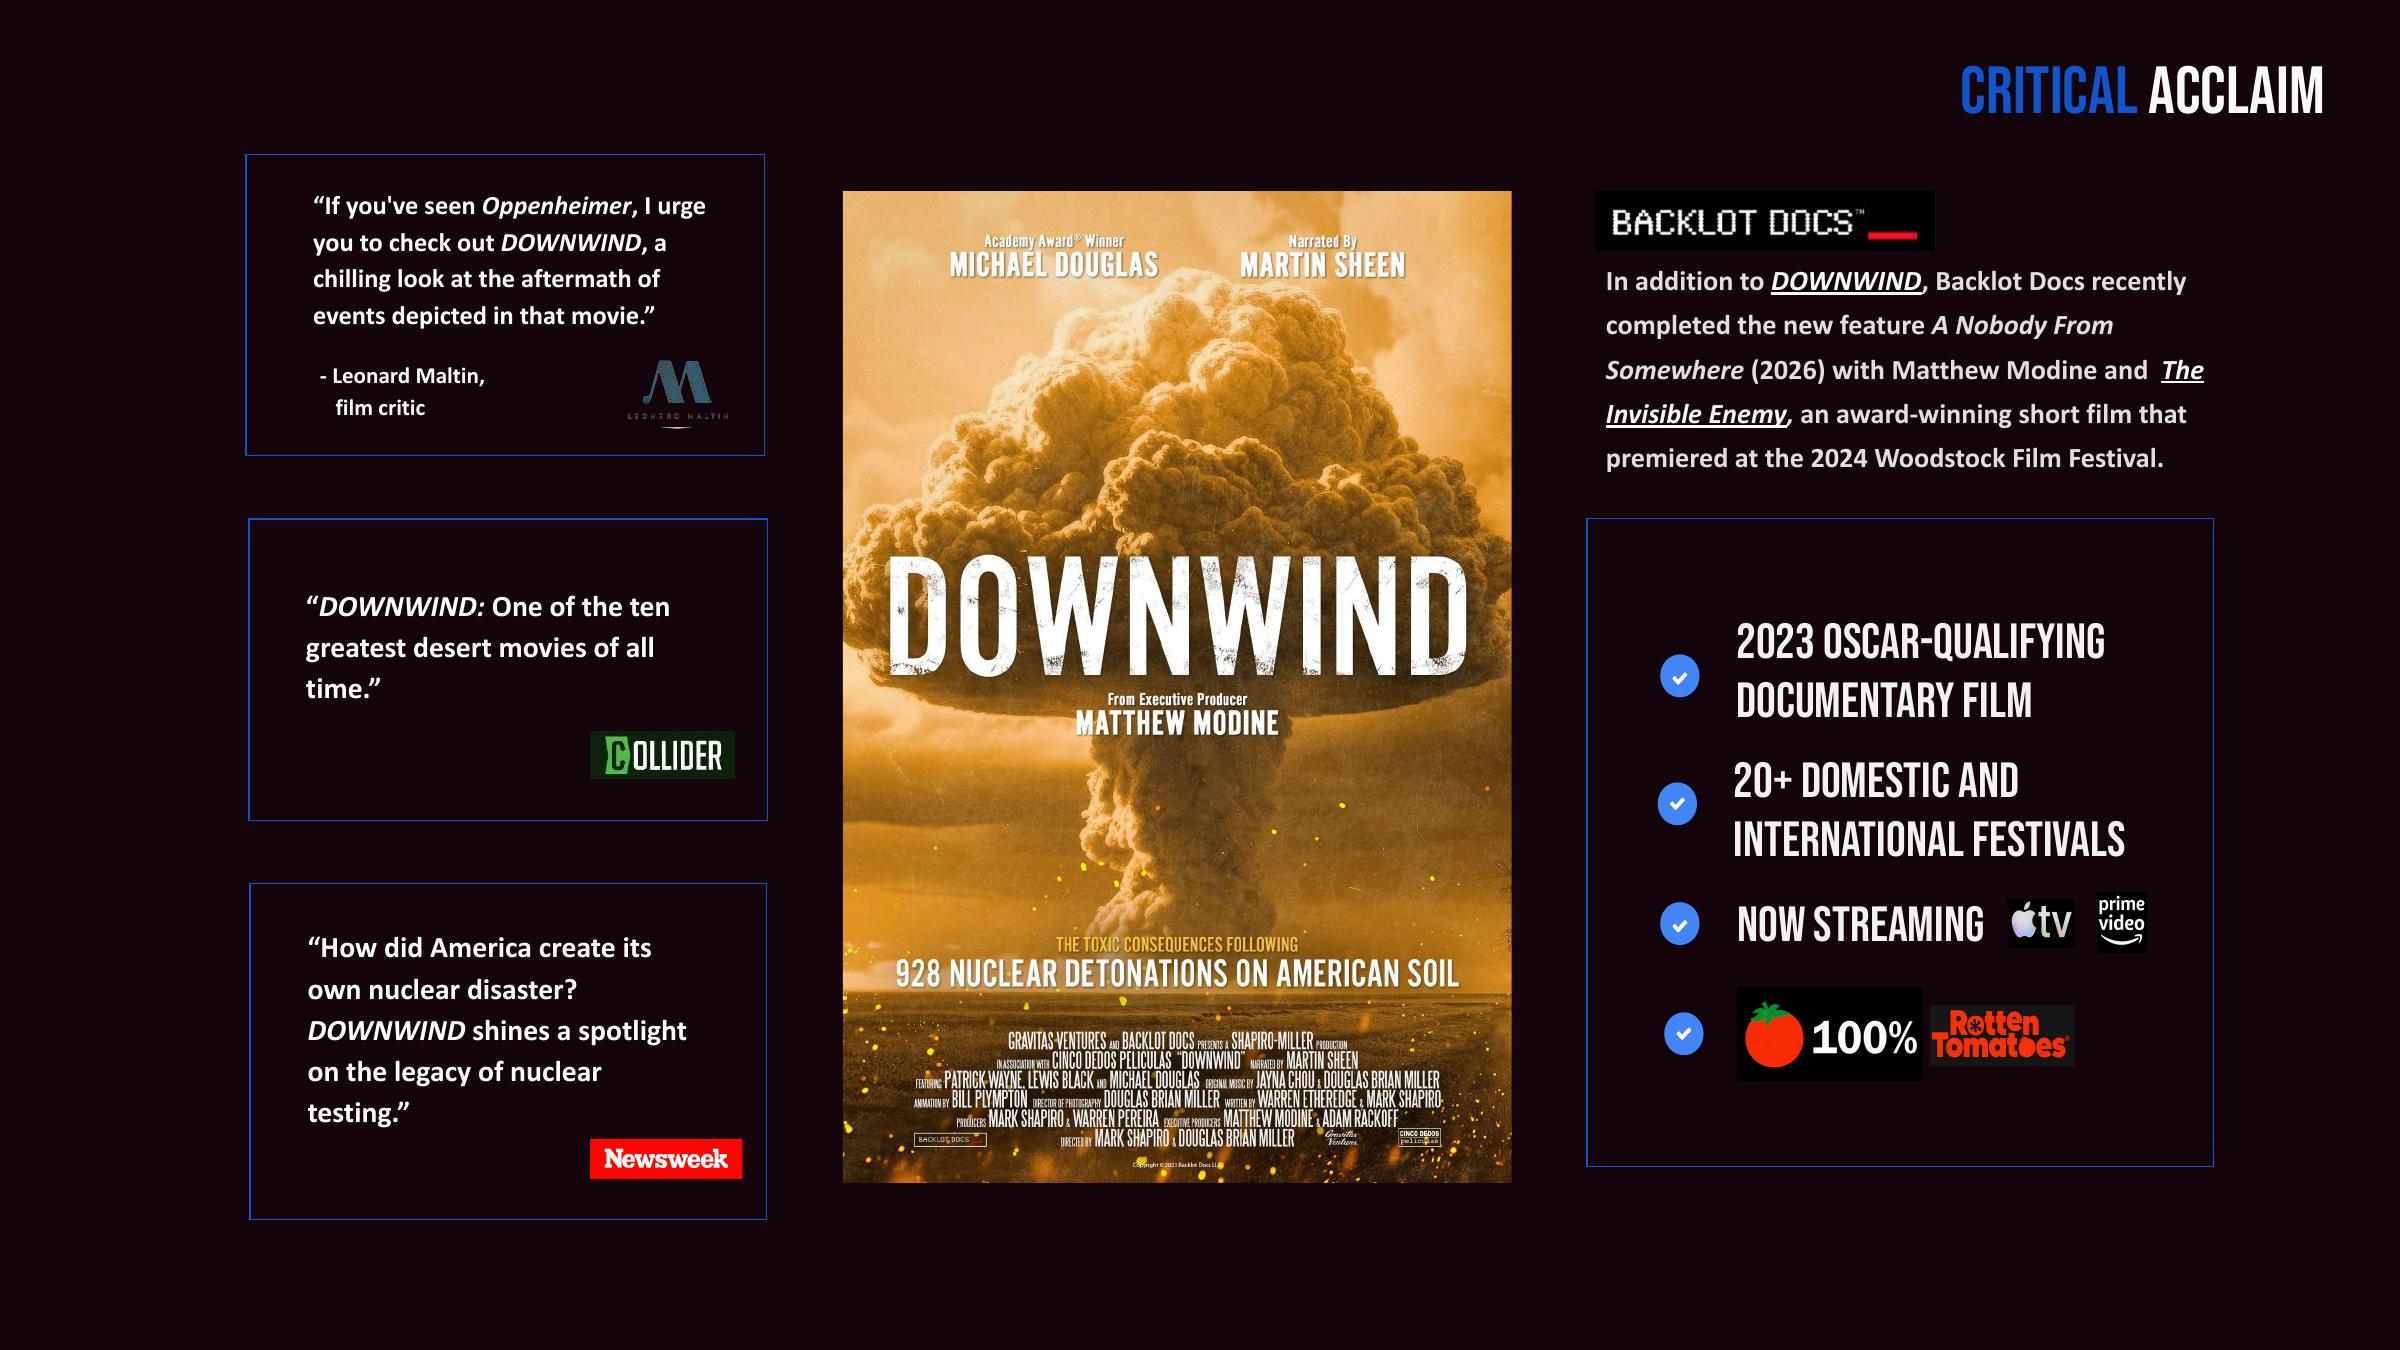2400x1350 pixels.
Task: Click "premiered at the 2024 Woodstock Film Festival" line
Action: pyautogui.click(x=1884, y=458)
